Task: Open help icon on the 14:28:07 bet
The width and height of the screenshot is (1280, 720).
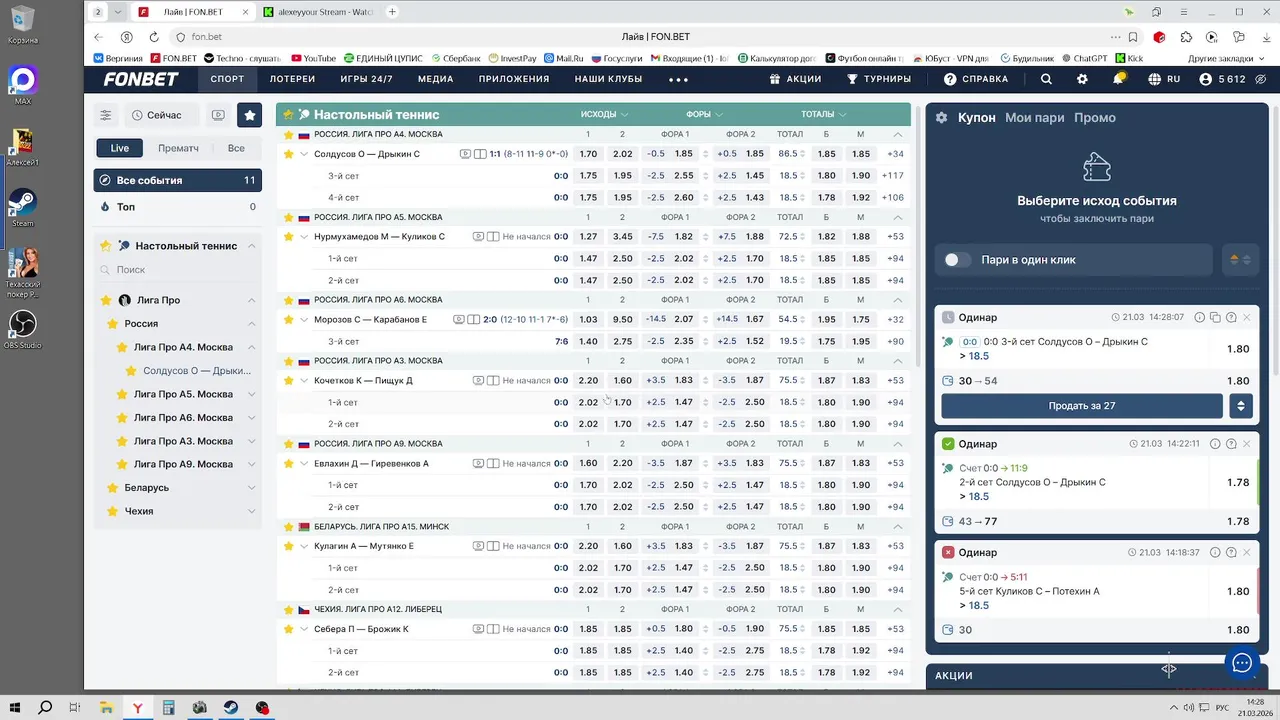Action: (x=1231, y=317)
